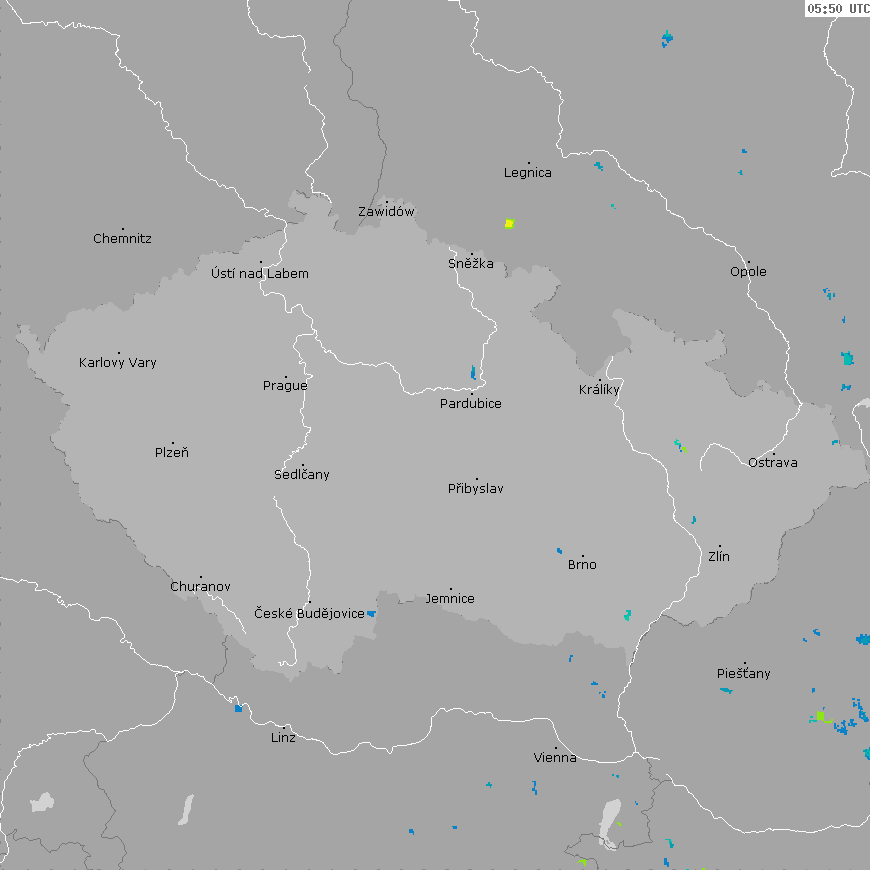Click the Přibyslav label
Screen dimensions: 870x870
476,488
